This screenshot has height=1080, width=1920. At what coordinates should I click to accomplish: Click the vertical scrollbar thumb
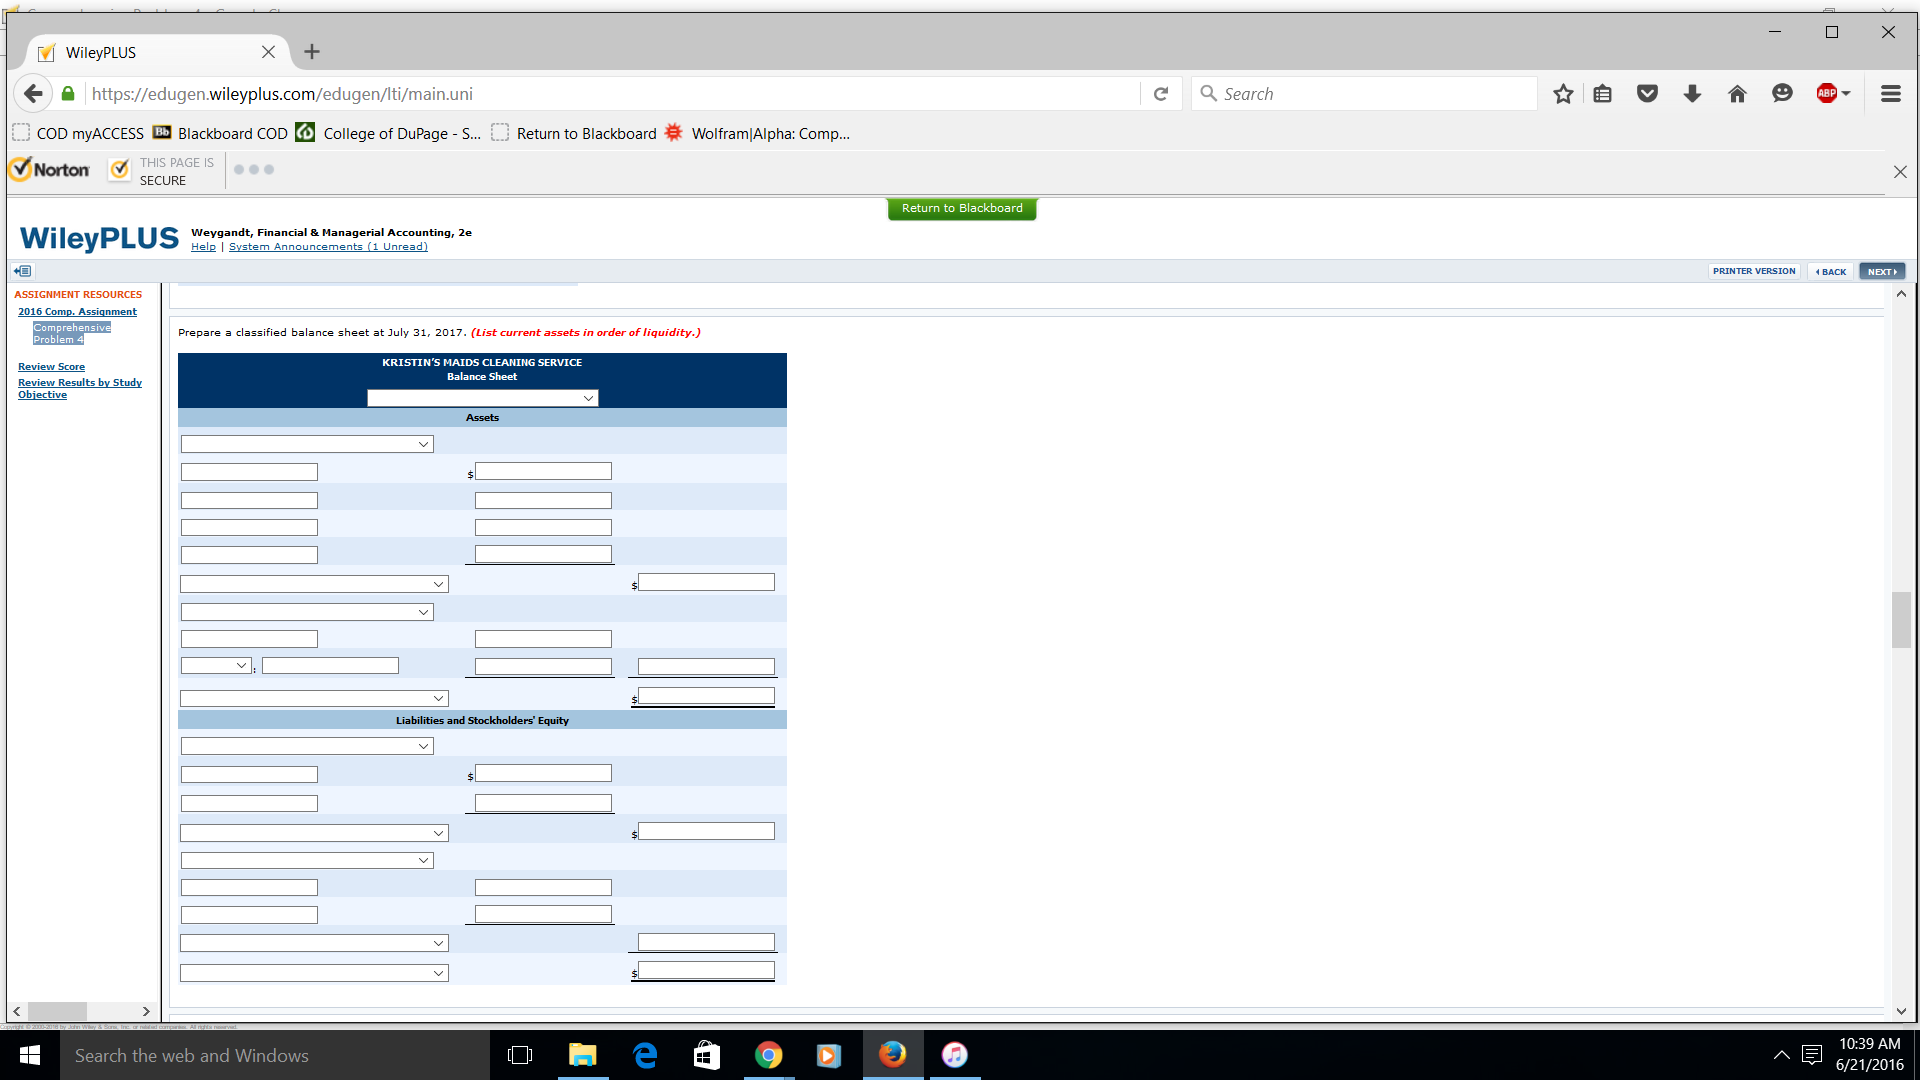tap(1901, 620)
